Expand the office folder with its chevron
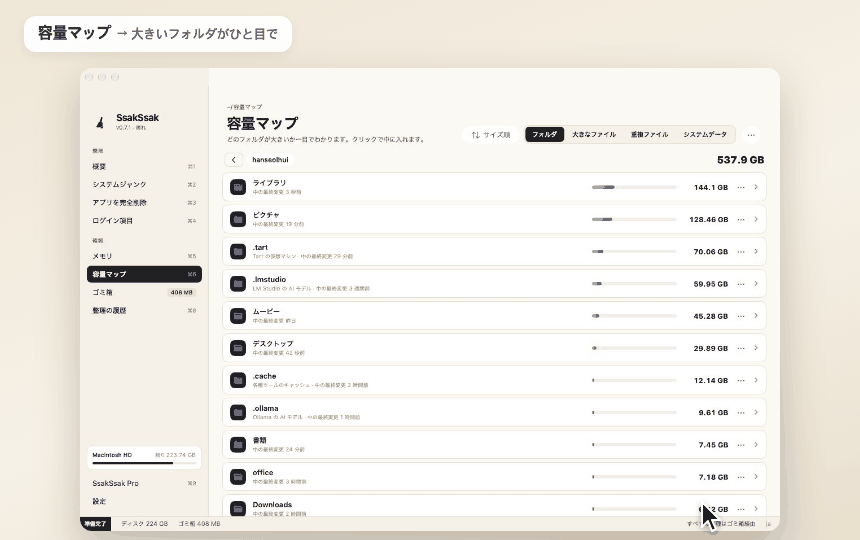 tap(756, 477)
